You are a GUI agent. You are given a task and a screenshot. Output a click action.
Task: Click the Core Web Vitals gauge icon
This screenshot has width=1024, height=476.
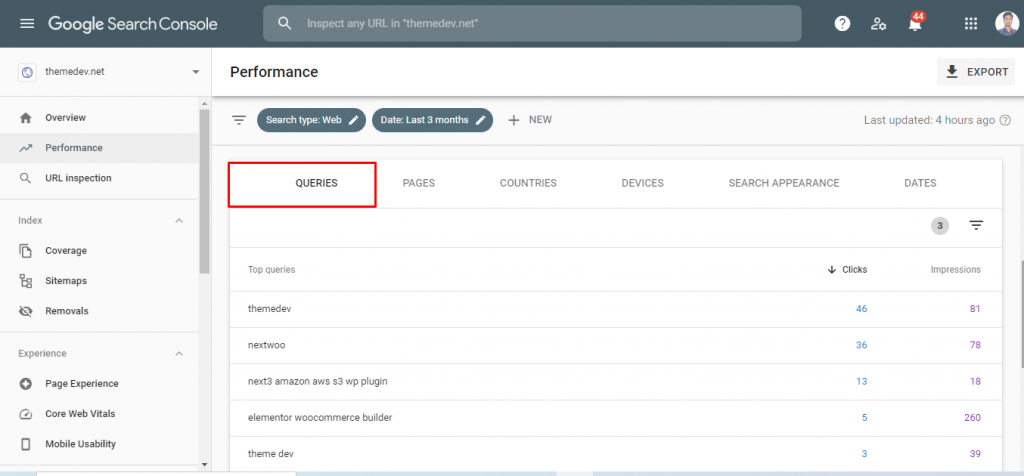26,414
